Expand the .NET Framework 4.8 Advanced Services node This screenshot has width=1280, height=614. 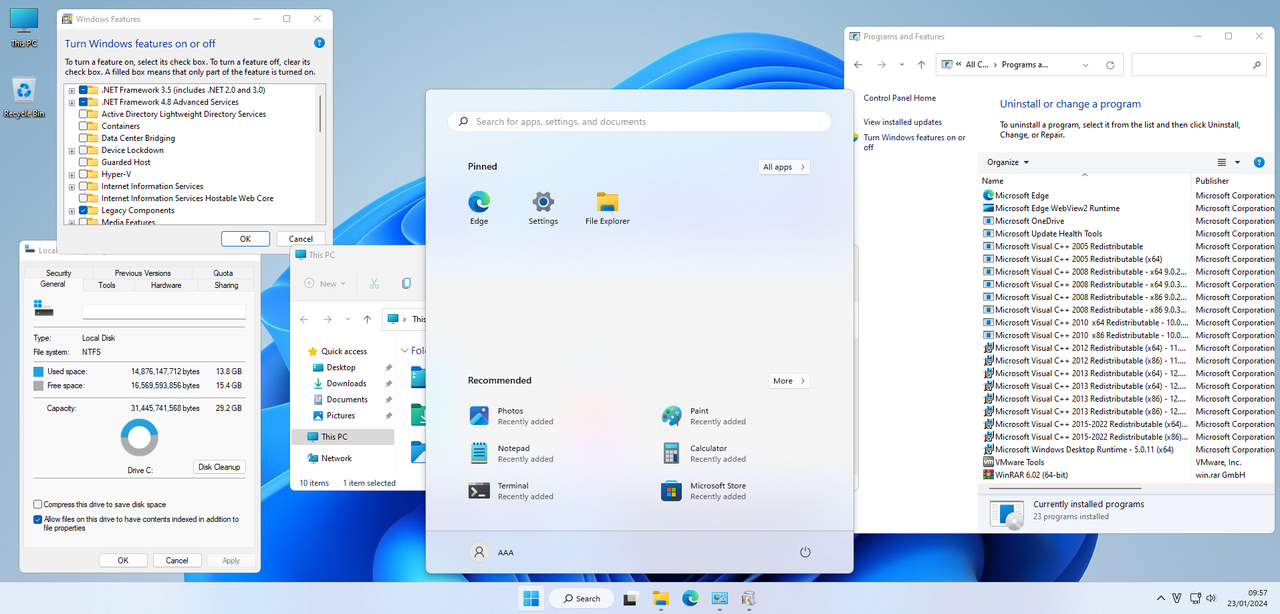[x=72, y=102]
